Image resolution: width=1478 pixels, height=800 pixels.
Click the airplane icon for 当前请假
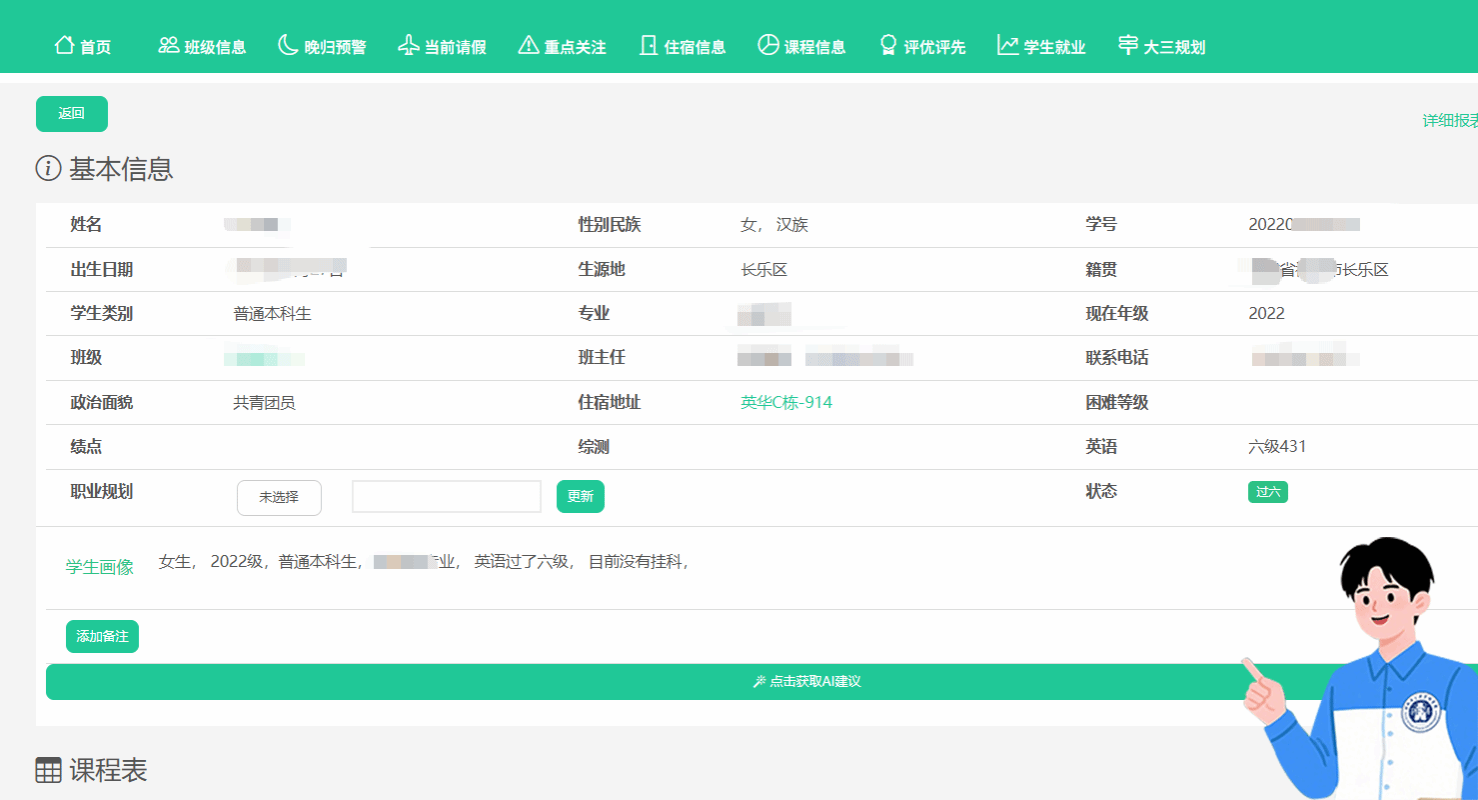(x=408, y=45)
